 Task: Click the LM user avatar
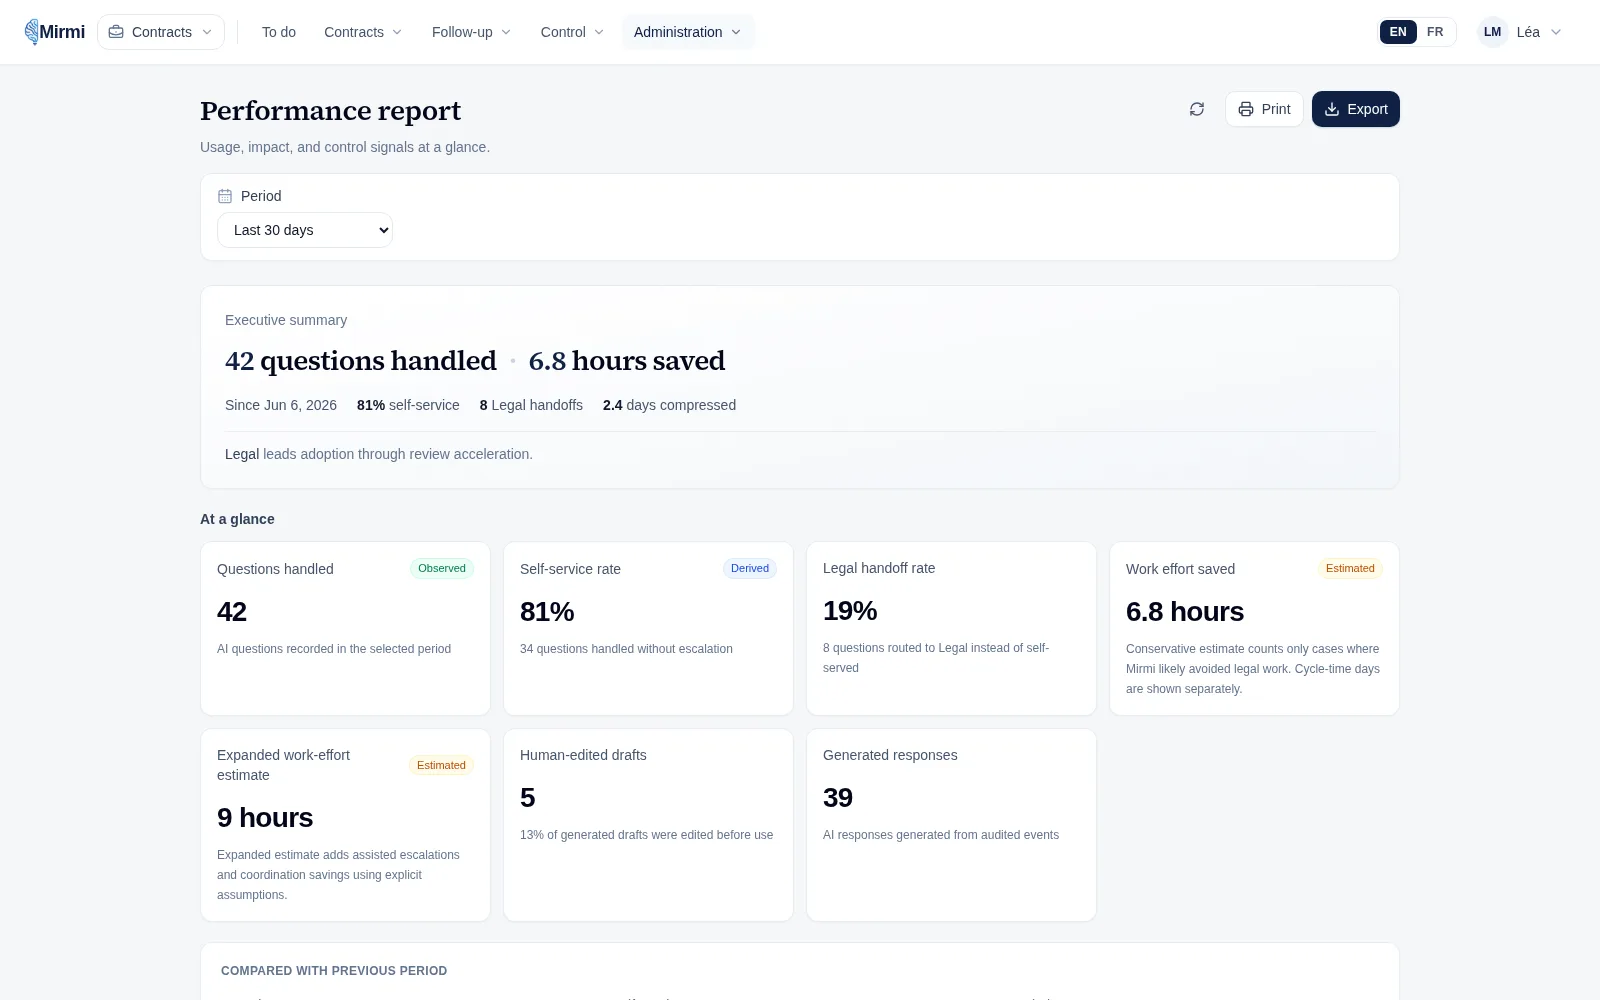tap(1492, 32)
